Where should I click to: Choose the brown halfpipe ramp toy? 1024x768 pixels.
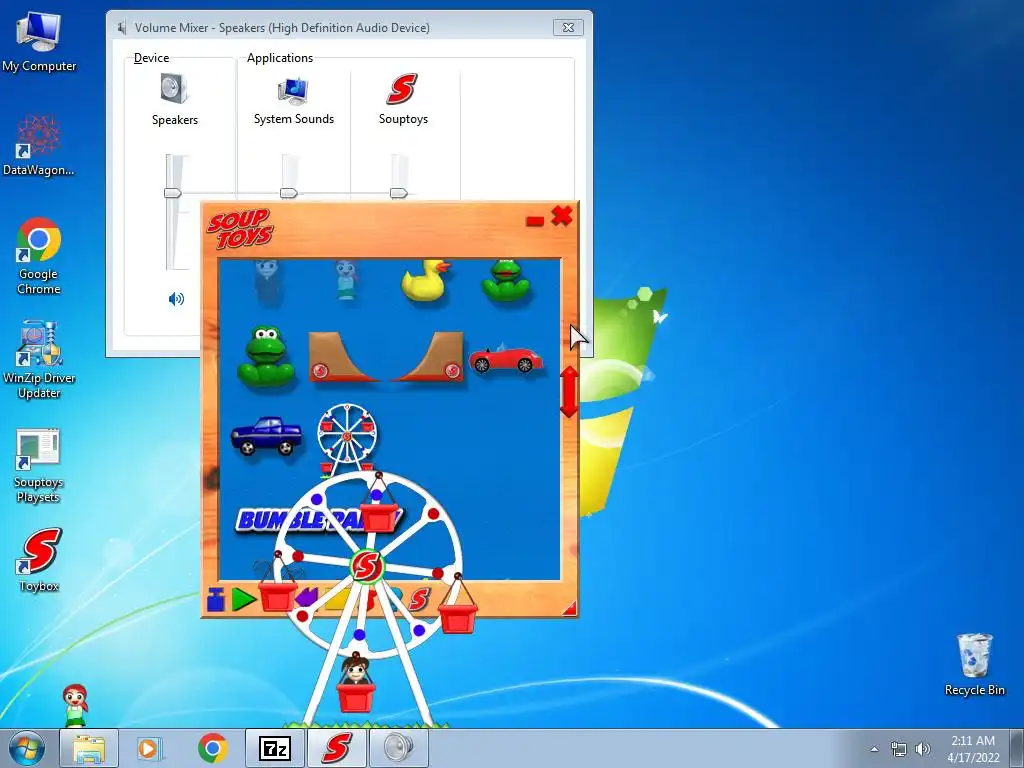coord(385,357)
